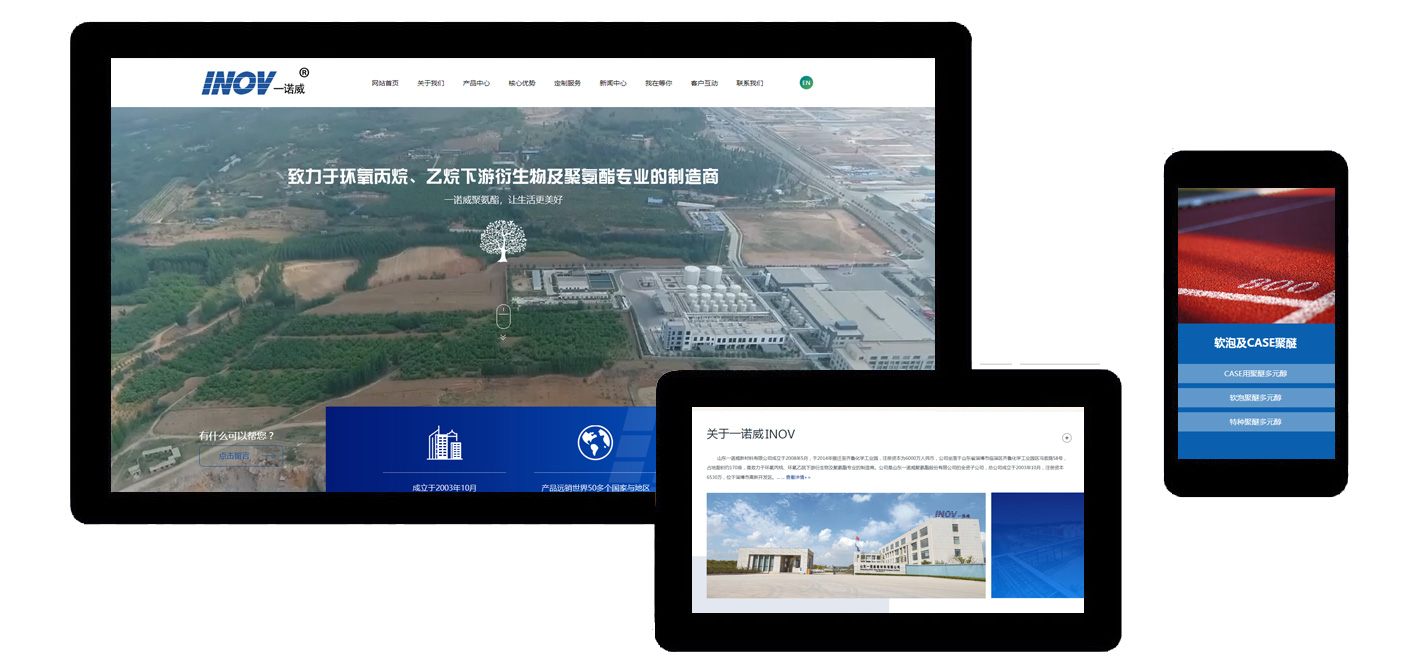Click the red running track image
Viewport: 1421px width, 664px height.
[1256, 255]
